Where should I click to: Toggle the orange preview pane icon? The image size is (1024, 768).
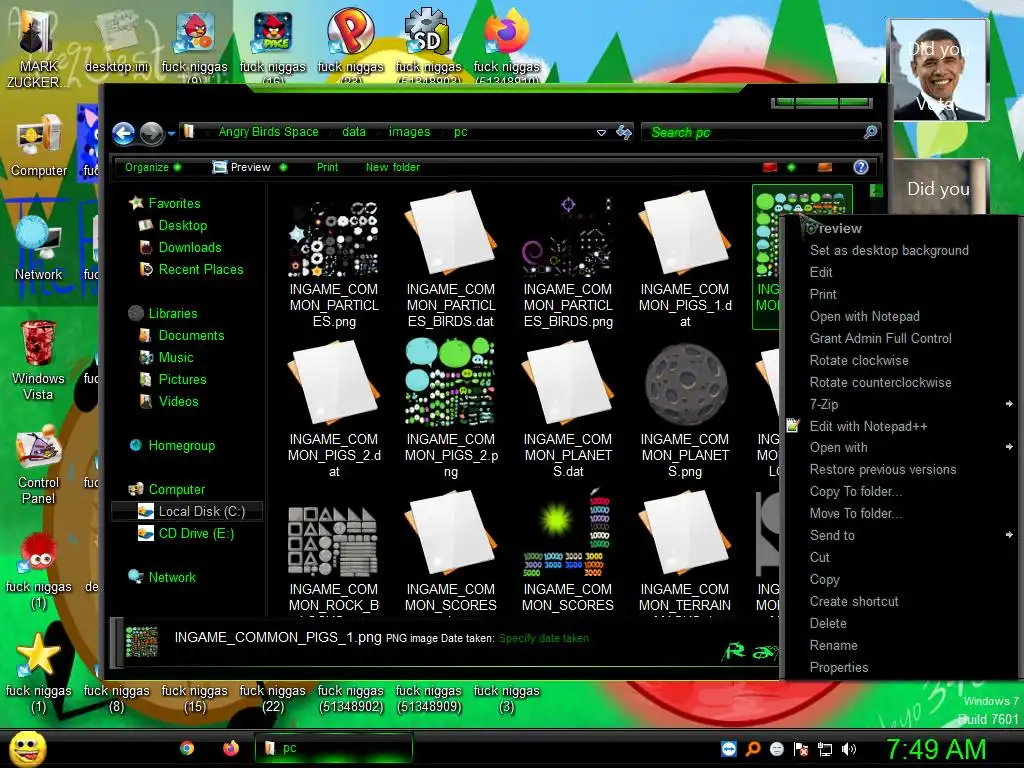pos(825,167)
